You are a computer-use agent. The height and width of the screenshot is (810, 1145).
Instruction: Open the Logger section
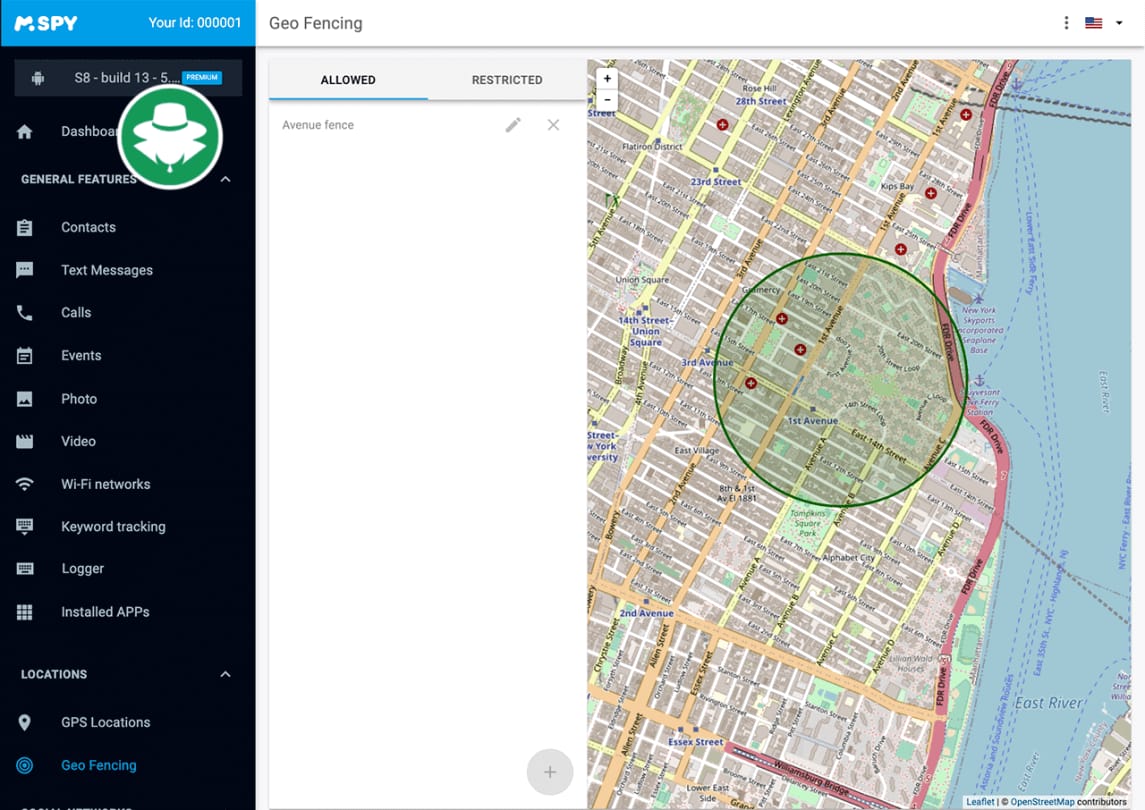point(80,568)
